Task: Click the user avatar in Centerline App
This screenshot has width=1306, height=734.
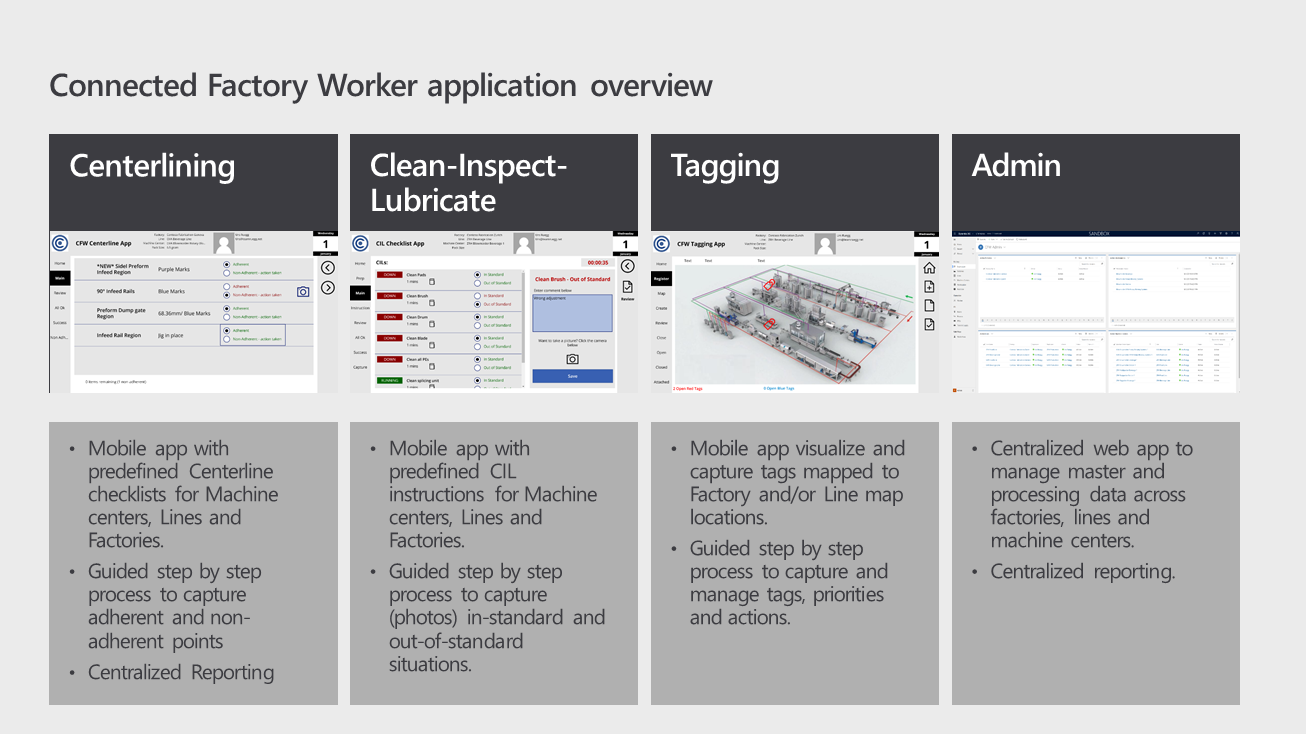Action: pos(223,244)
